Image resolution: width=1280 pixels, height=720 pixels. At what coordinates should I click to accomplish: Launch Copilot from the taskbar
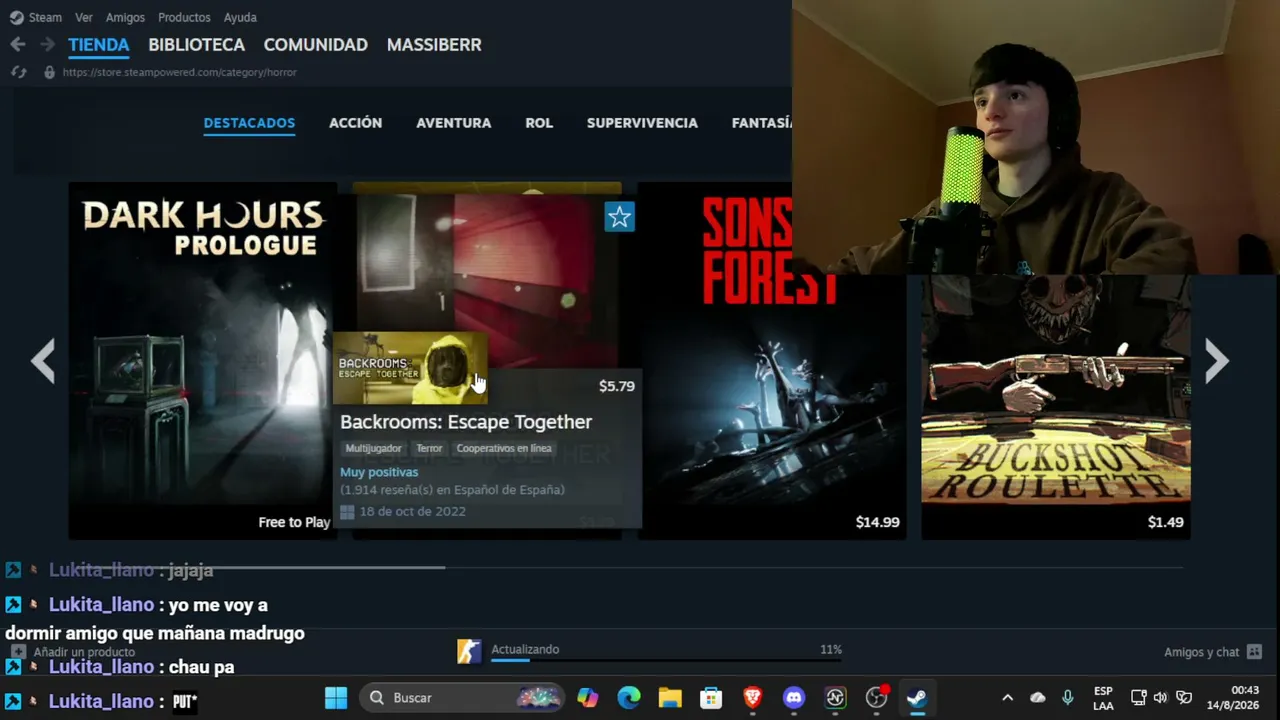(x=587, y=697)
